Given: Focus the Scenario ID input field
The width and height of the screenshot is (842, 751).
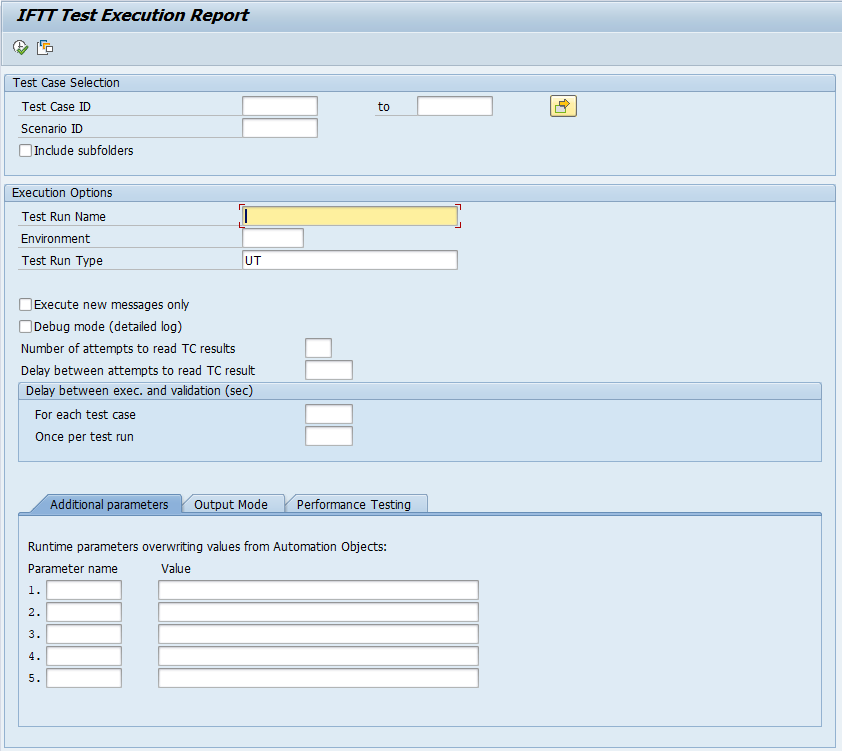Looking at the screenshot, I should tap(280, 128).
